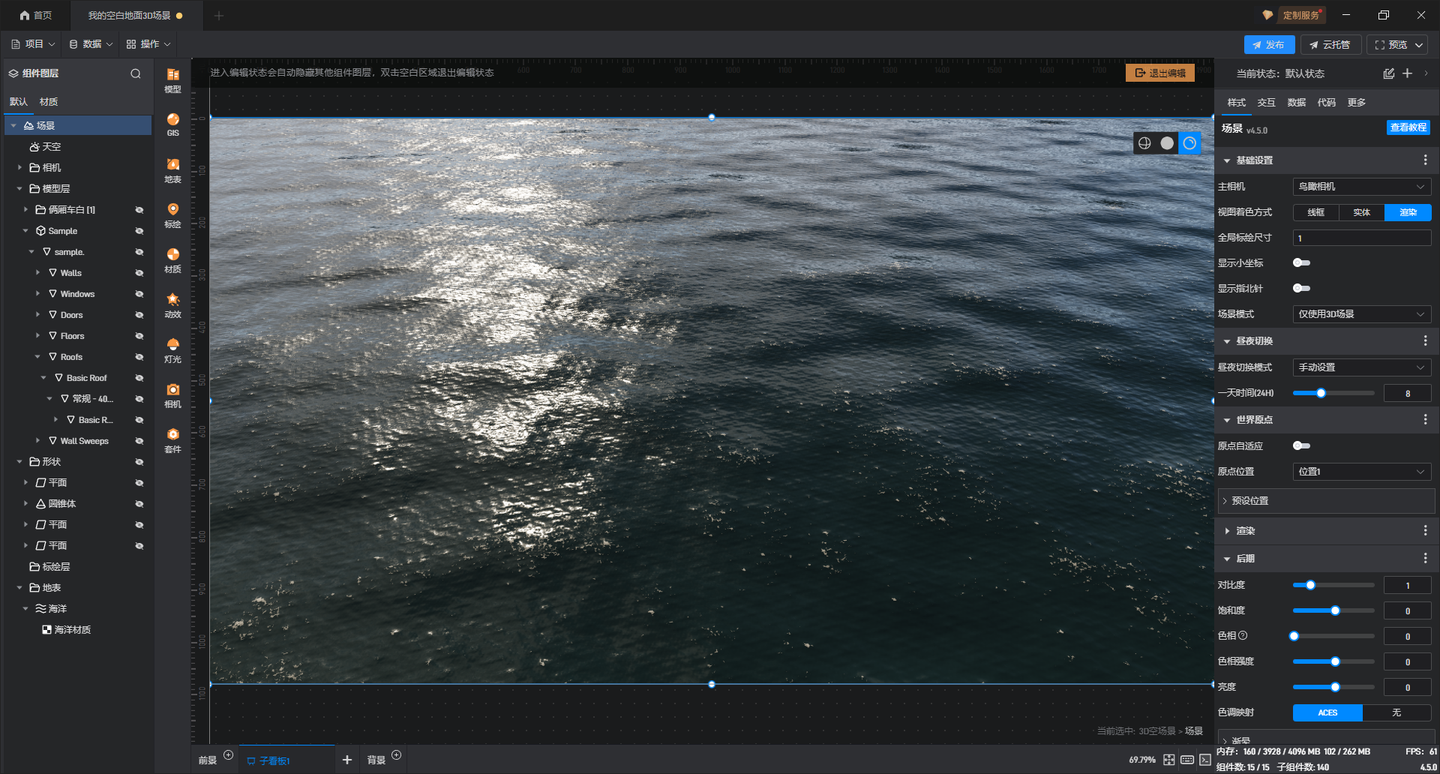Click the 查看教程 tutorial button

coord(1408,128)
